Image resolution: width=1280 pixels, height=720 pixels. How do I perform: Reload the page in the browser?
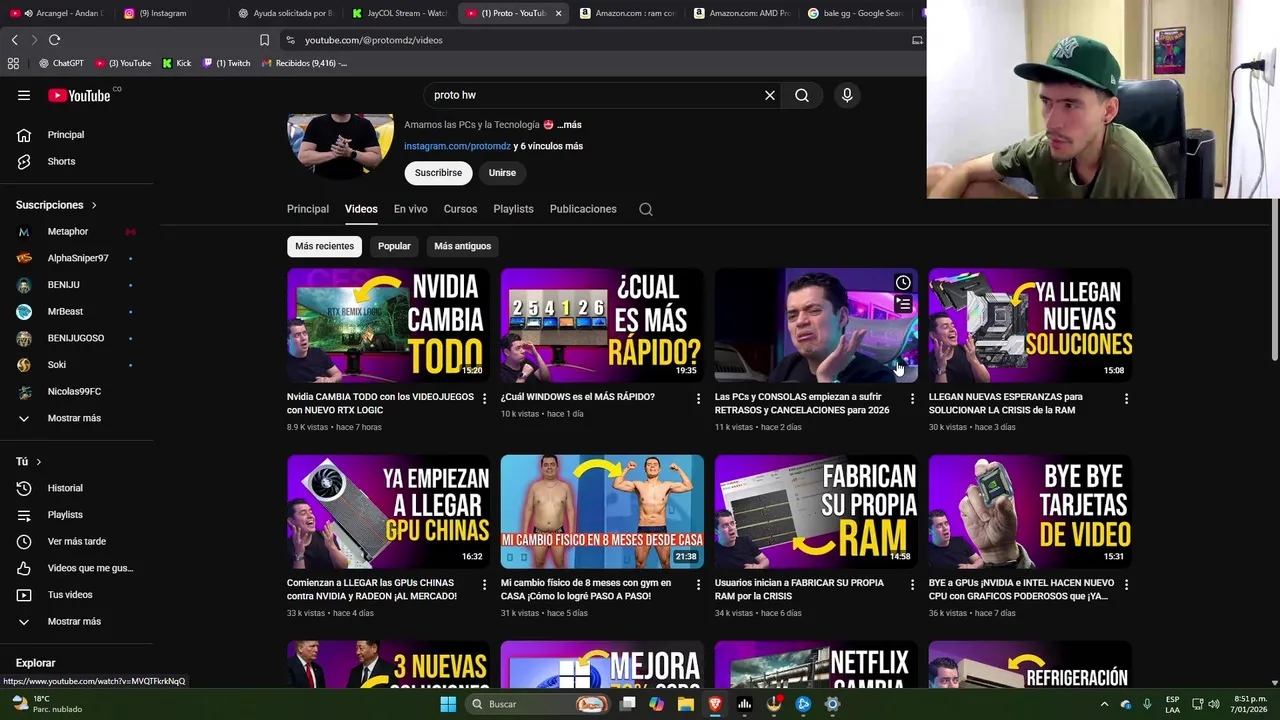click(54, 40)
